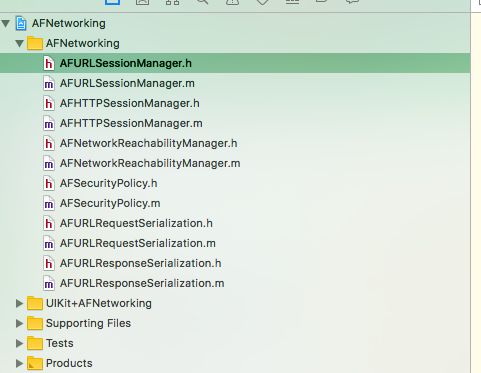Viewport: 481px width, 373px height.
Task: Select the Supporting Files folder
Action: click(35, 323)
